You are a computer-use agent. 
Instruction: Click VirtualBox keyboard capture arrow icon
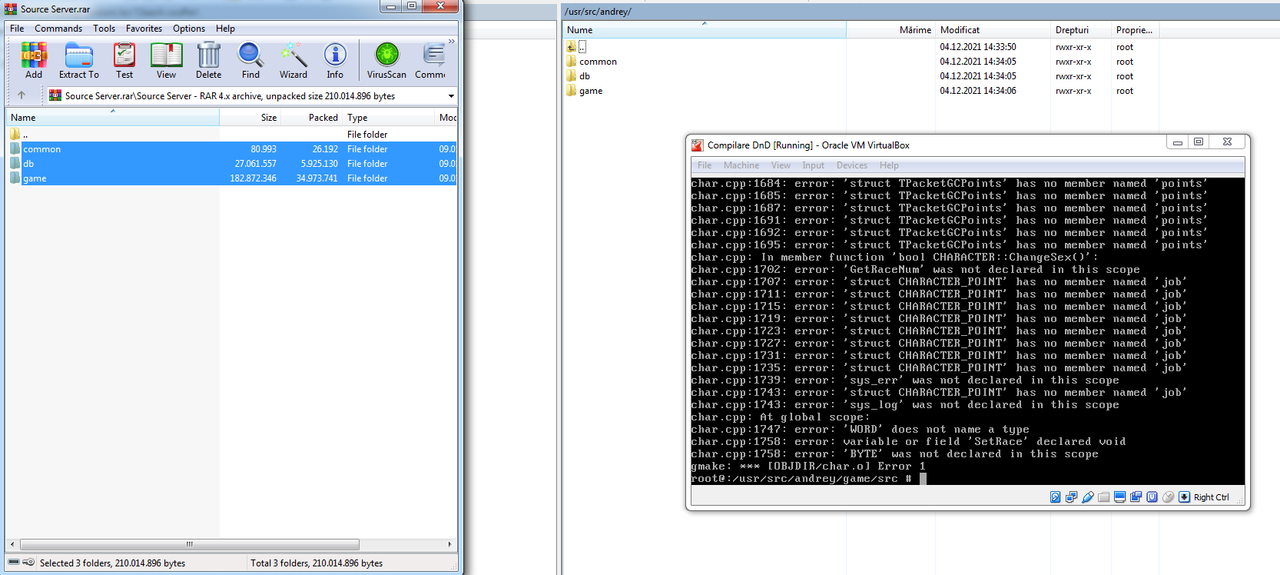click(1184, 497)
